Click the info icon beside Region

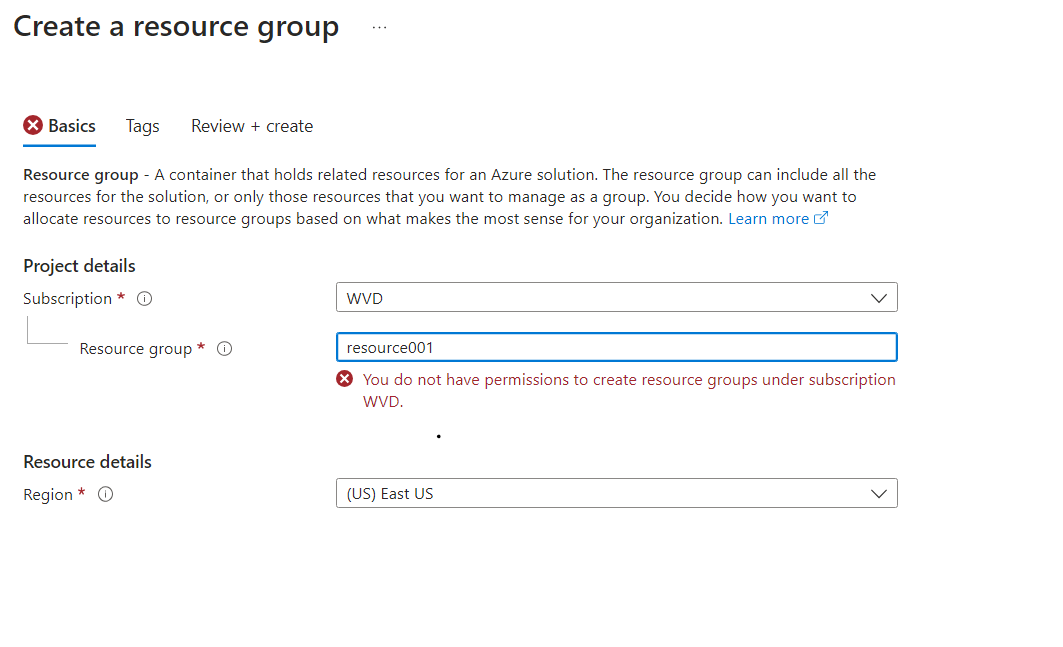pyautogui.click(x=106, y=494)
